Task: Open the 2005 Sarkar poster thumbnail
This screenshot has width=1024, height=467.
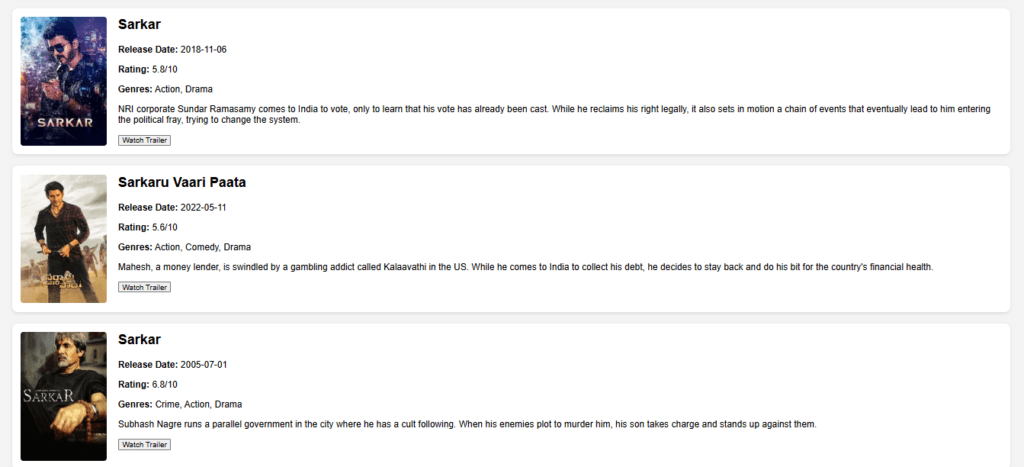Action: pos(63,396)
